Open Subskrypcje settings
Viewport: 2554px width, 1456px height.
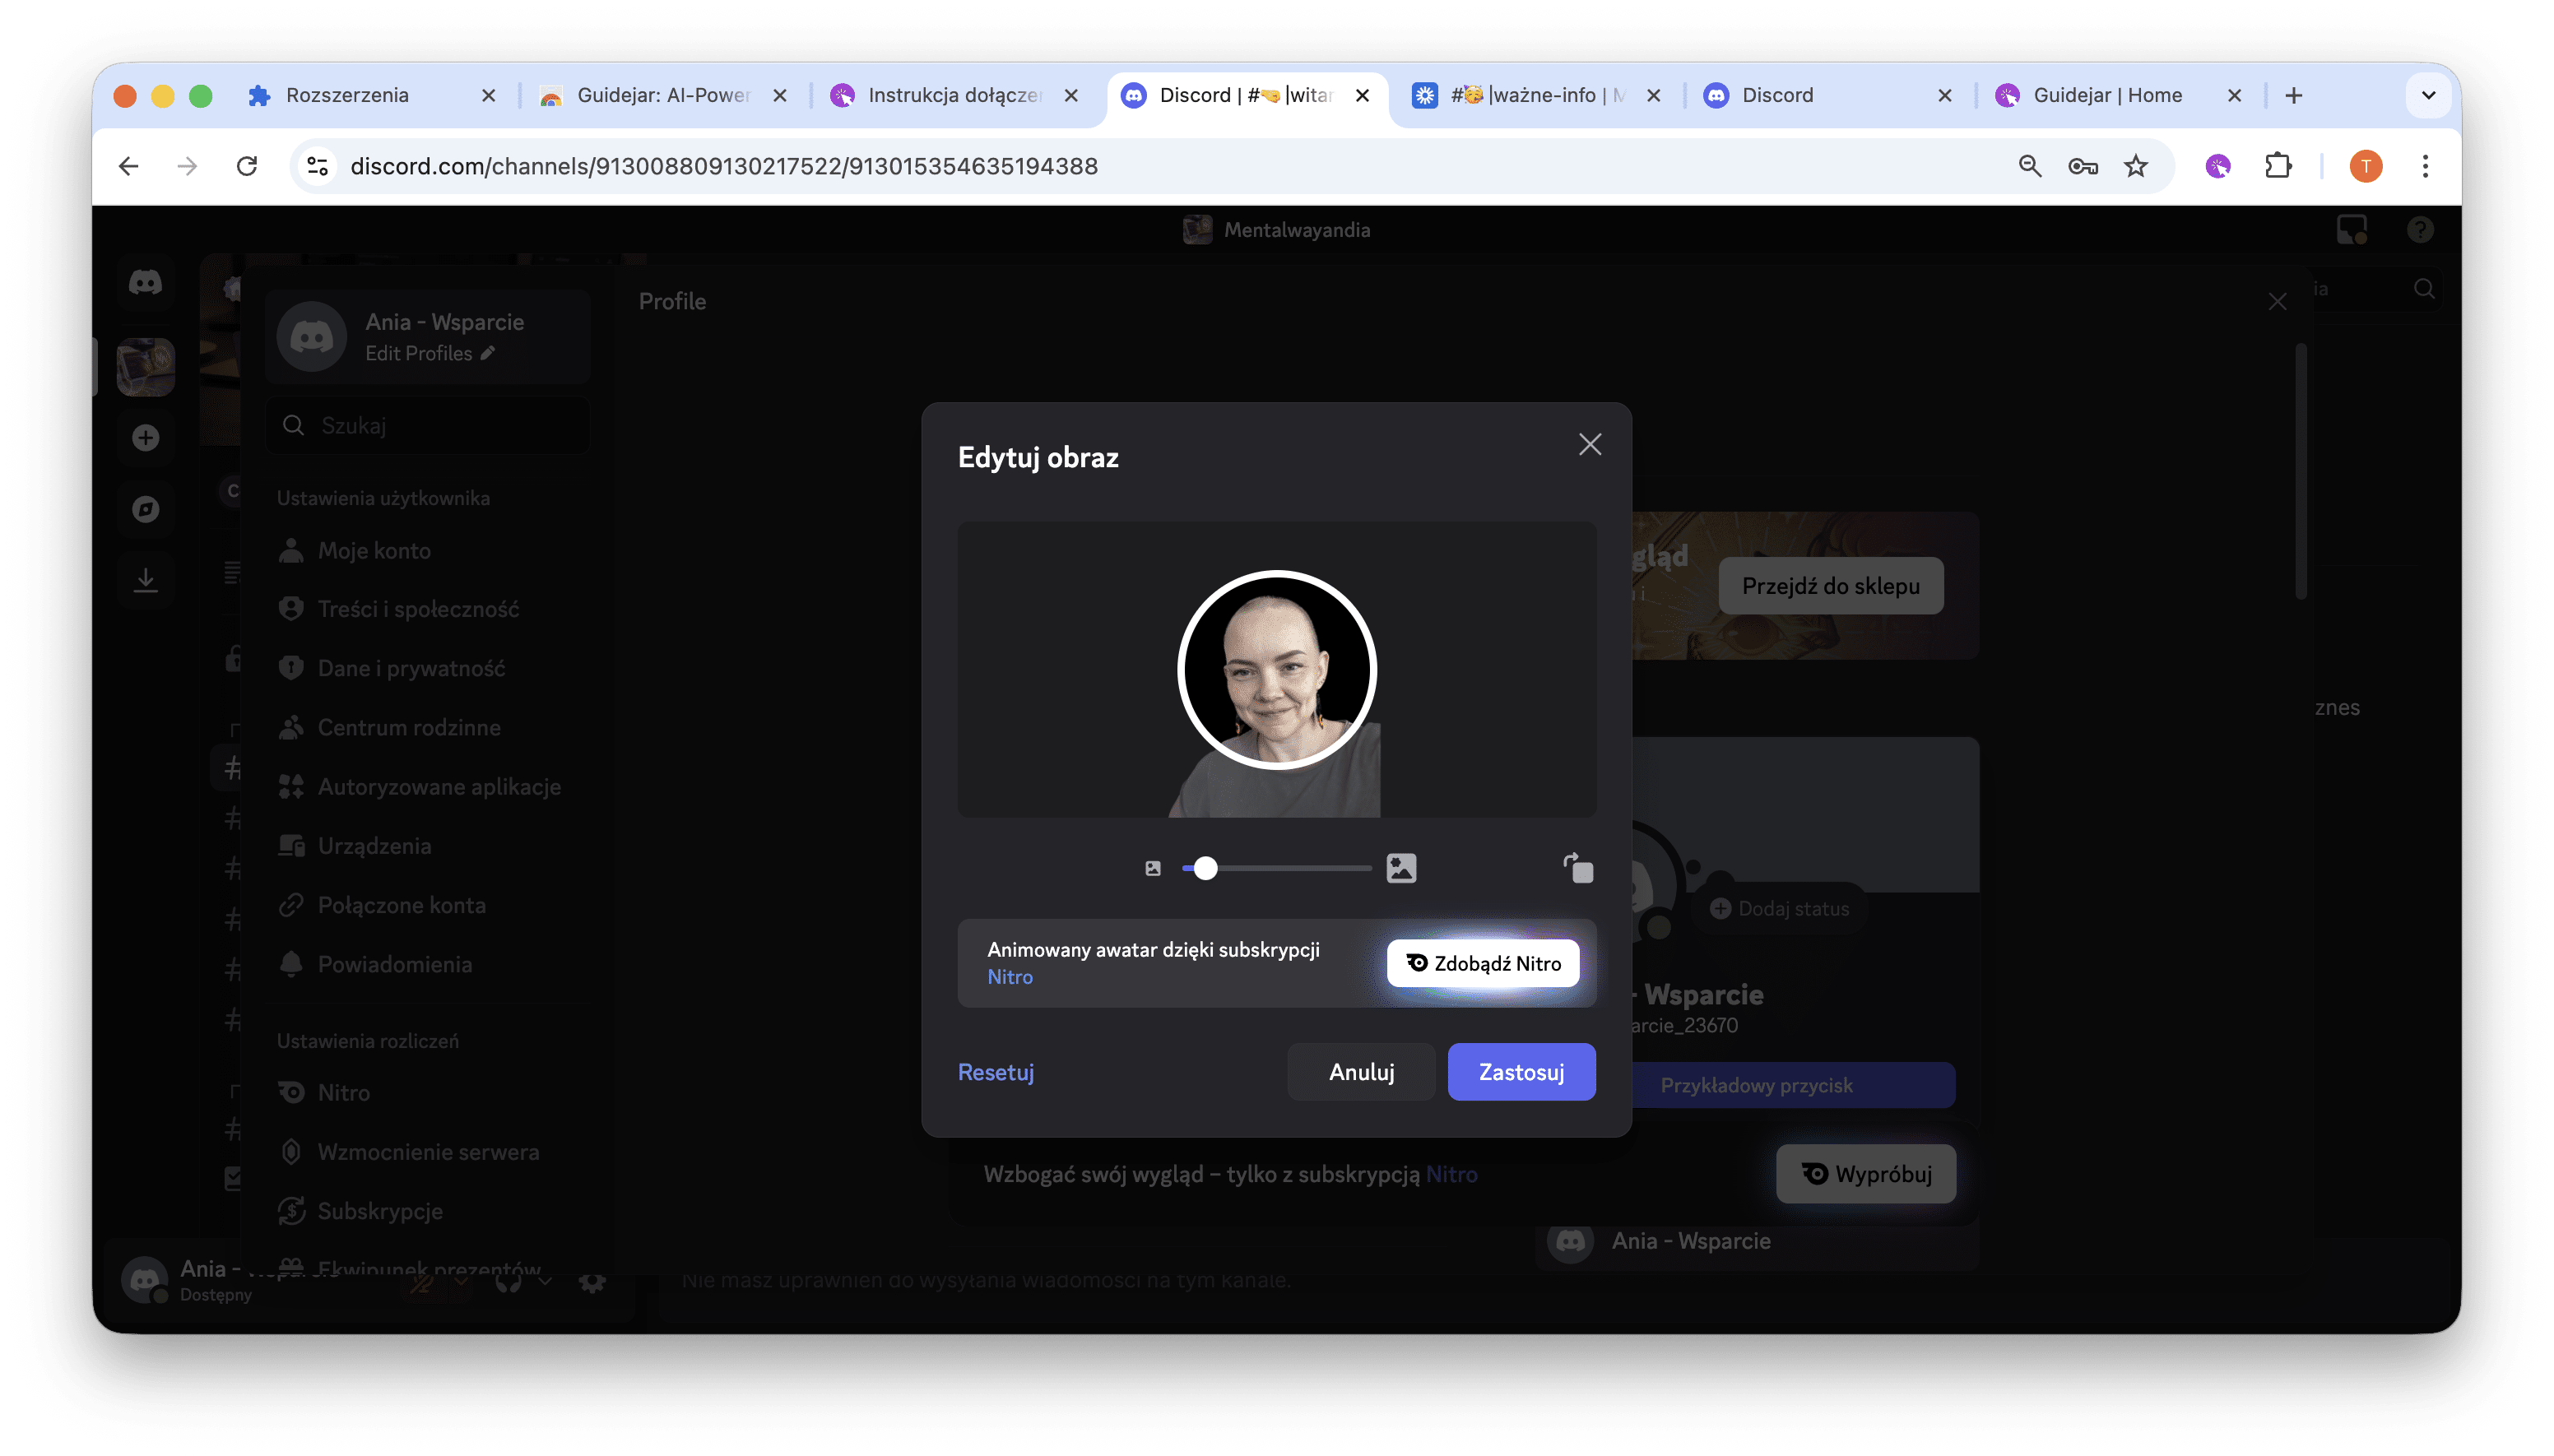[x=428, y=1211]
